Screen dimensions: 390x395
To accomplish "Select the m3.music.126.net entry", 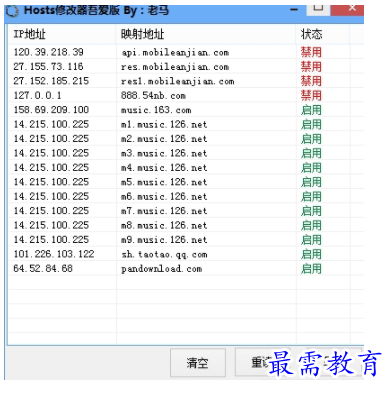I will (x=164, y=153).
